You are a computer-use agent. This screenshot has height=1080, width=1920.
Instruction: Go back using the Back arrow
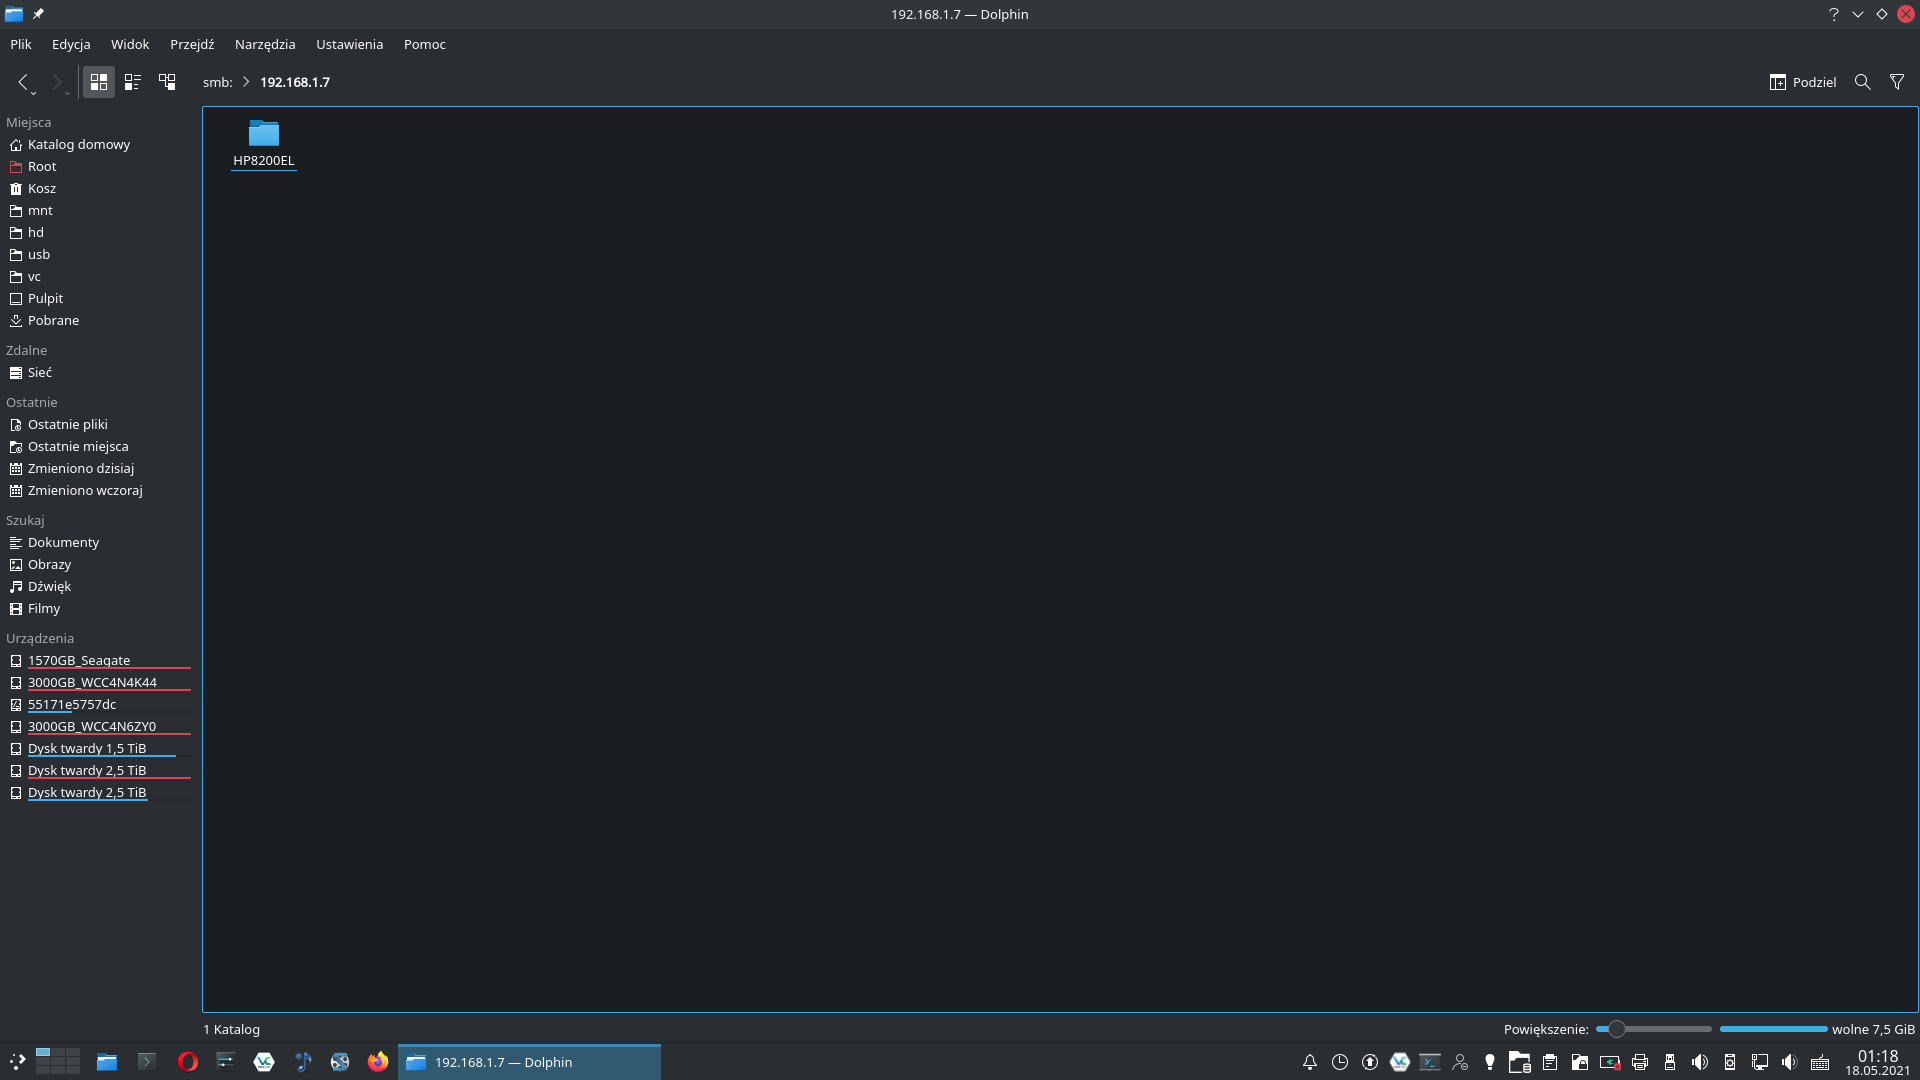point(23,82)
